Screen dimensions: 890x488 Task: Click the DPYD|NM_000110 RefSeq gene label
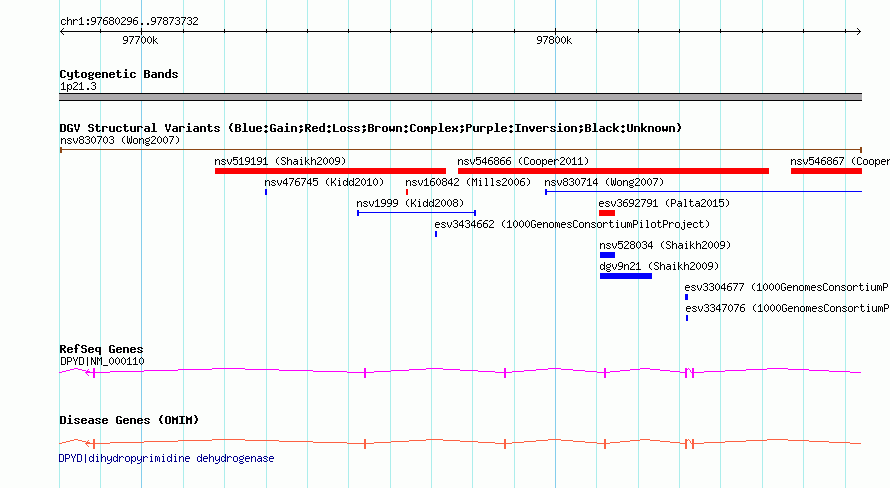point(102,361)
